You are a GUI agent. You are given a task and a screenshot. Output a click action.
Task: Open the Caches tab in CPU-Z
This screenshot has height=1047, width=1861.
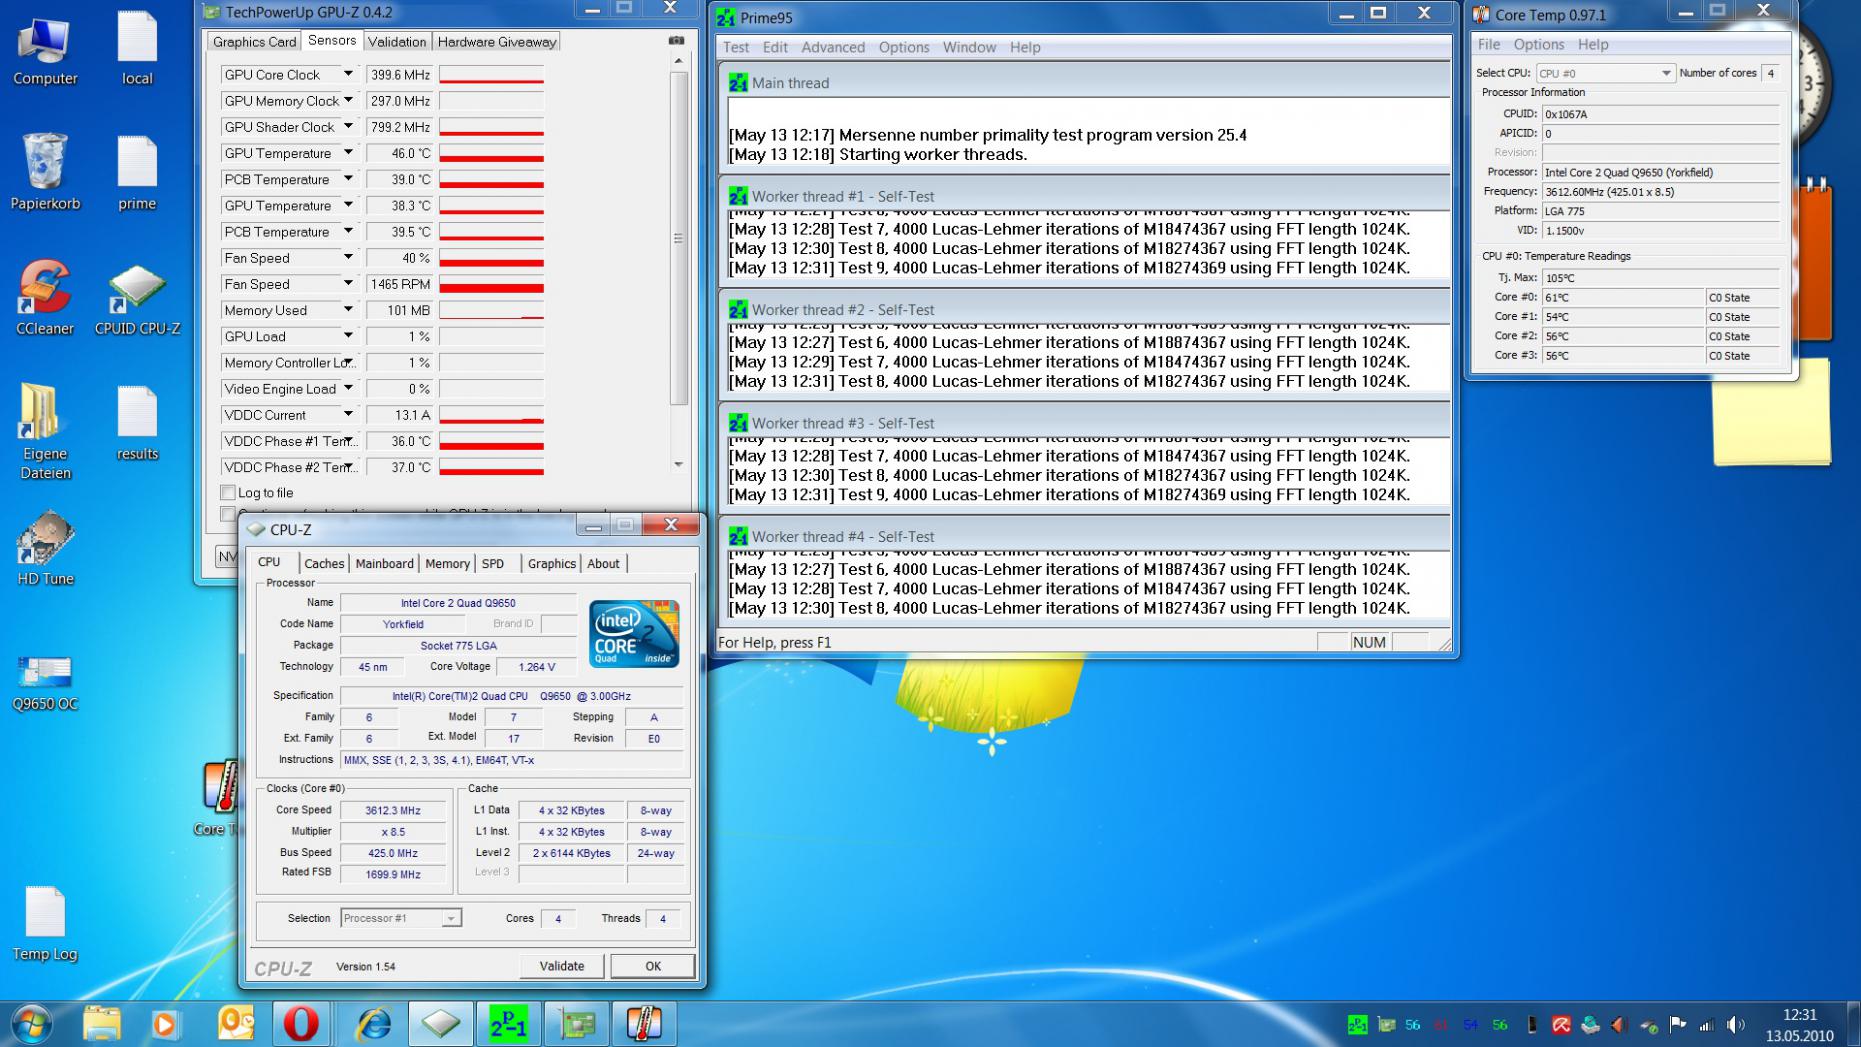tap(324, 564)
